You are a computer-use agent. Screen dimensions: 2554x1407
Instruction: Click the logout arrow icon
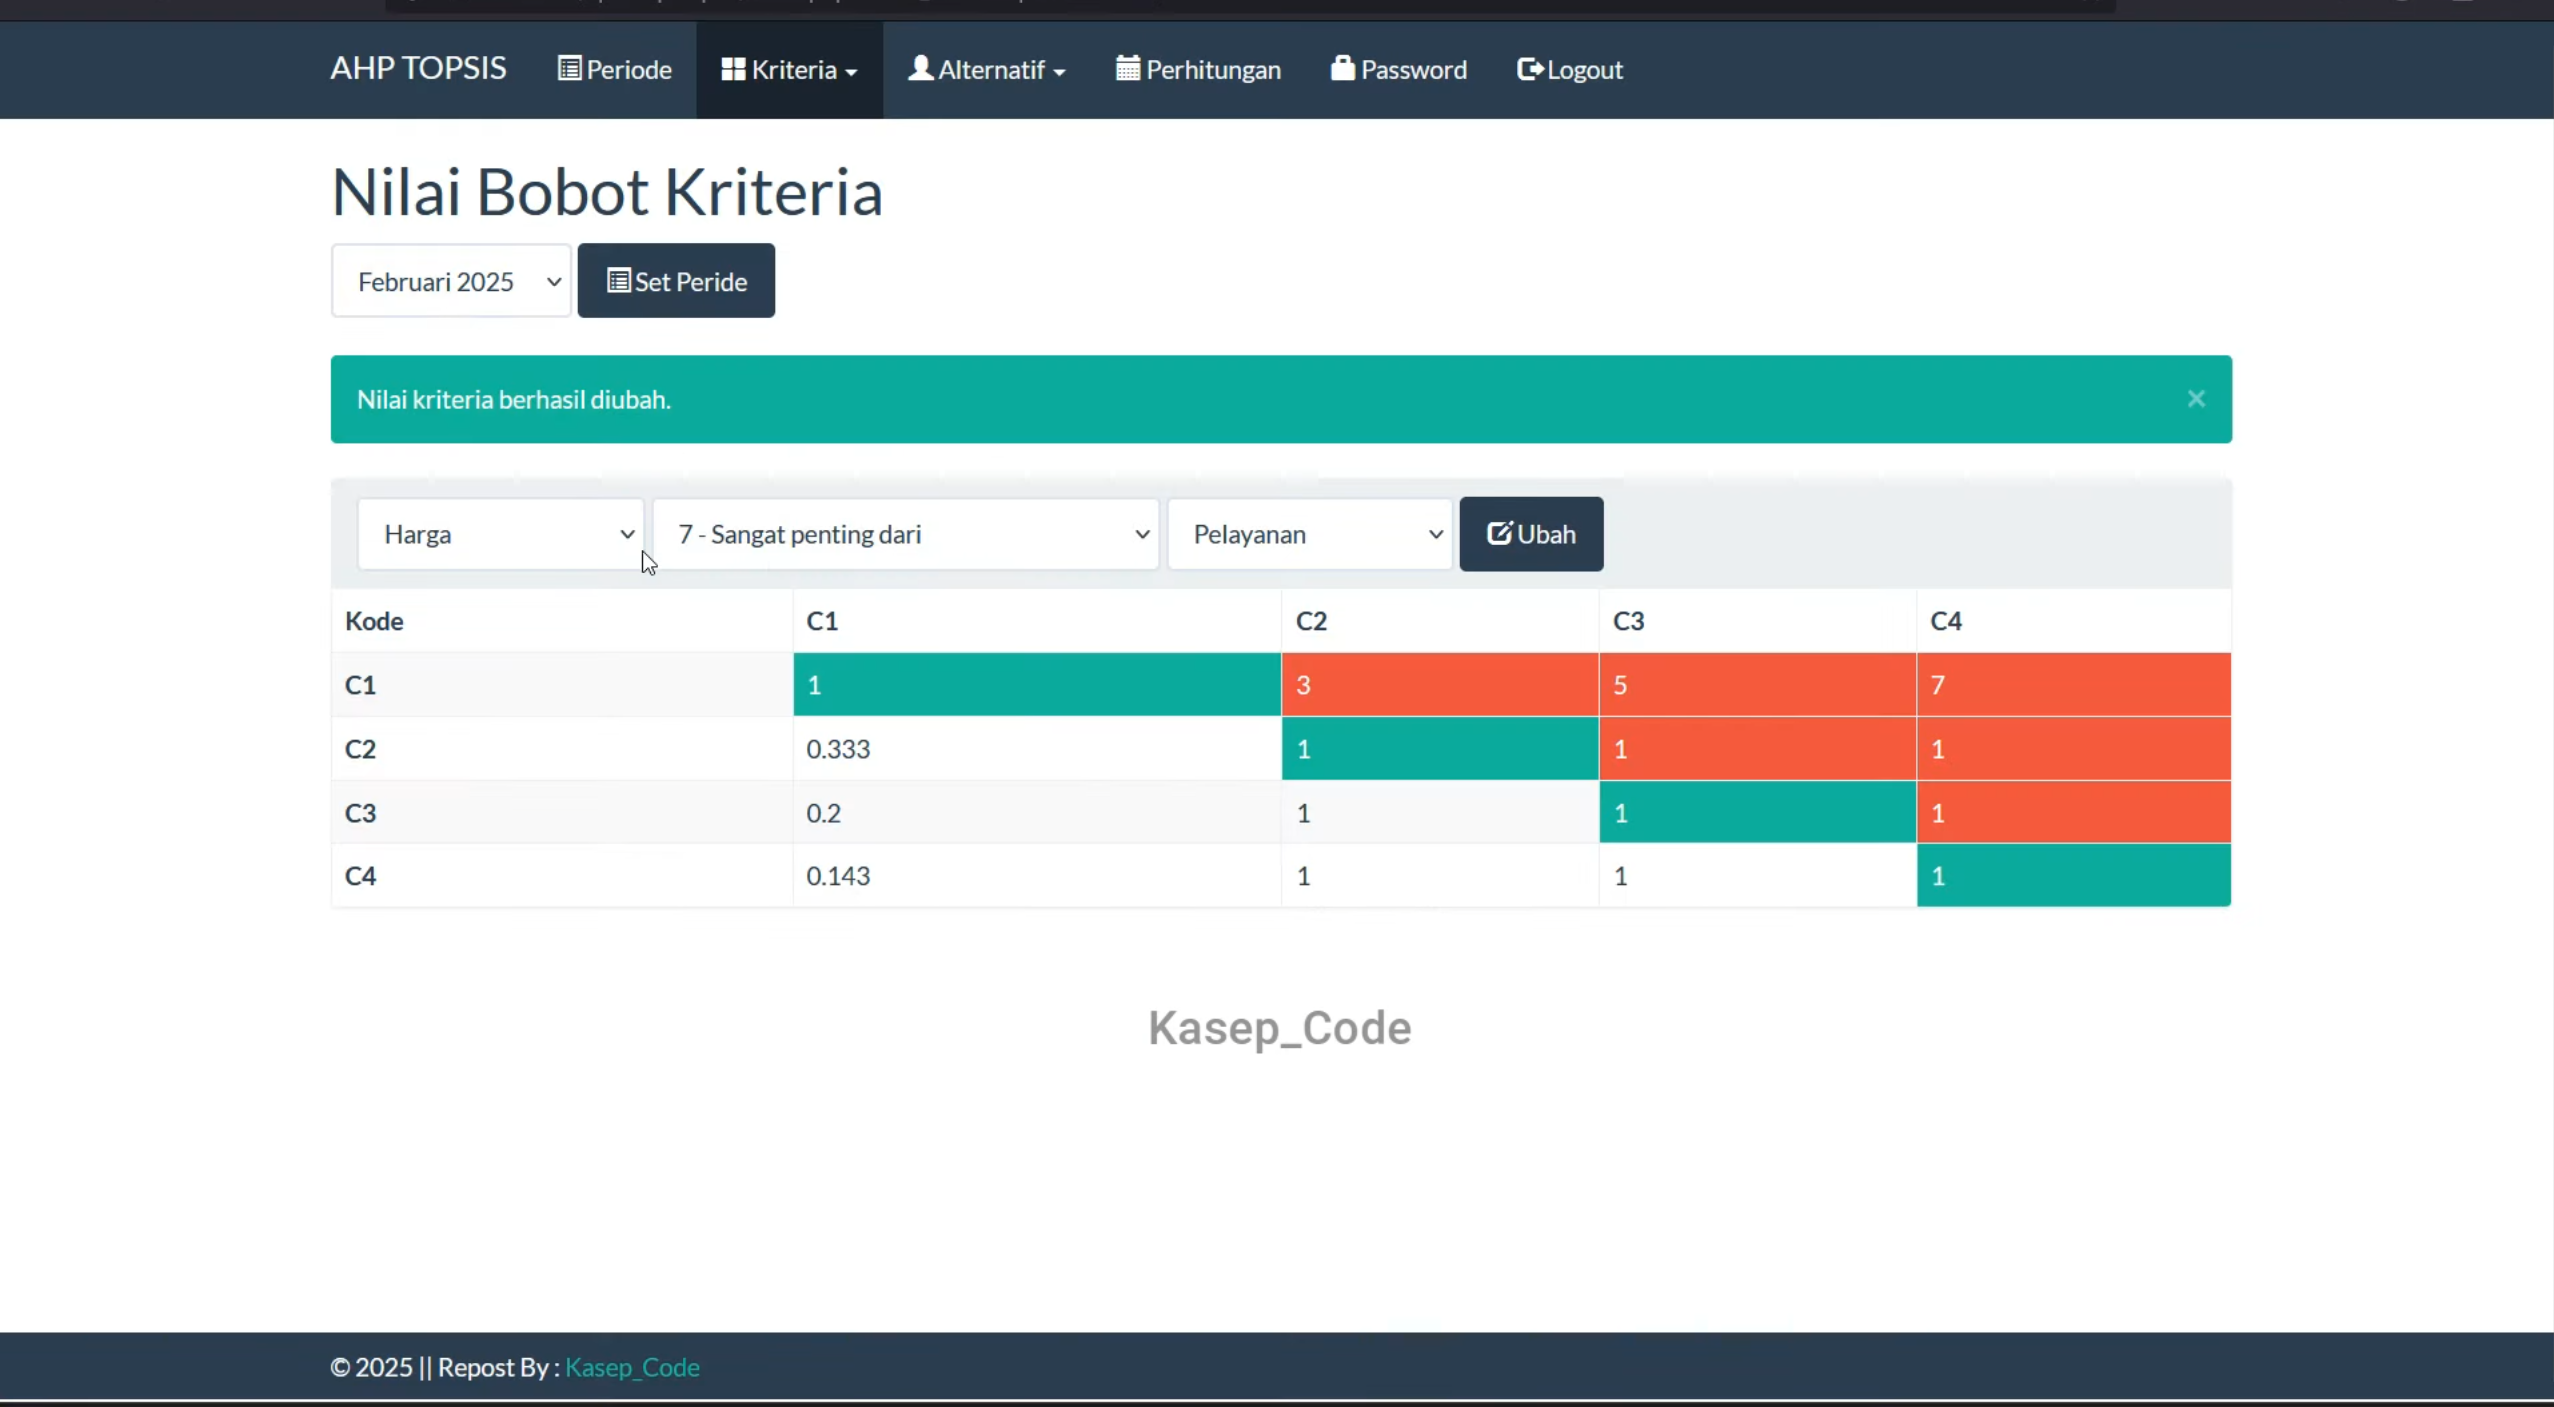(x=1530, y=69)
